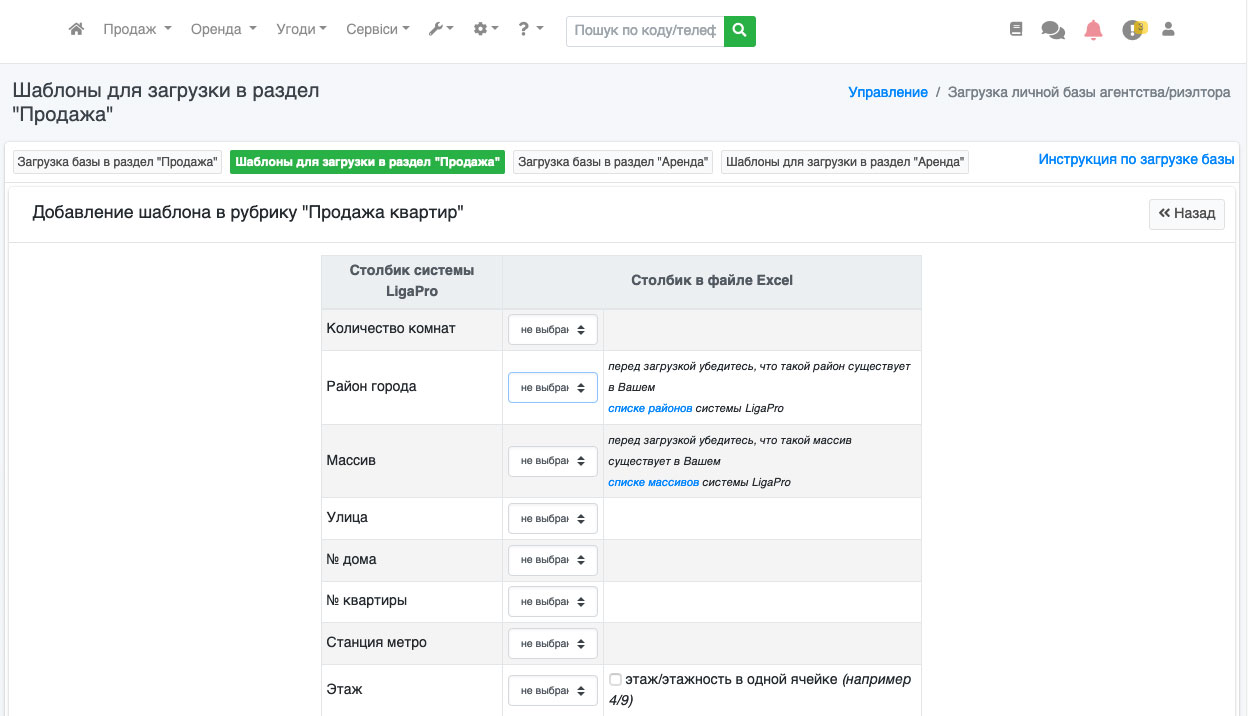Open the user profile icon

[1168, 30]
